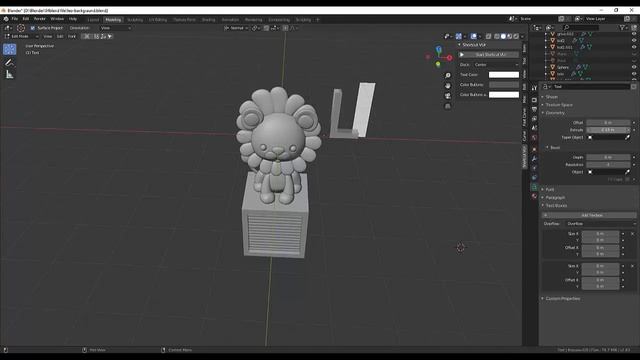
Task: Toggle camera view icon
Action: (448, 96)
